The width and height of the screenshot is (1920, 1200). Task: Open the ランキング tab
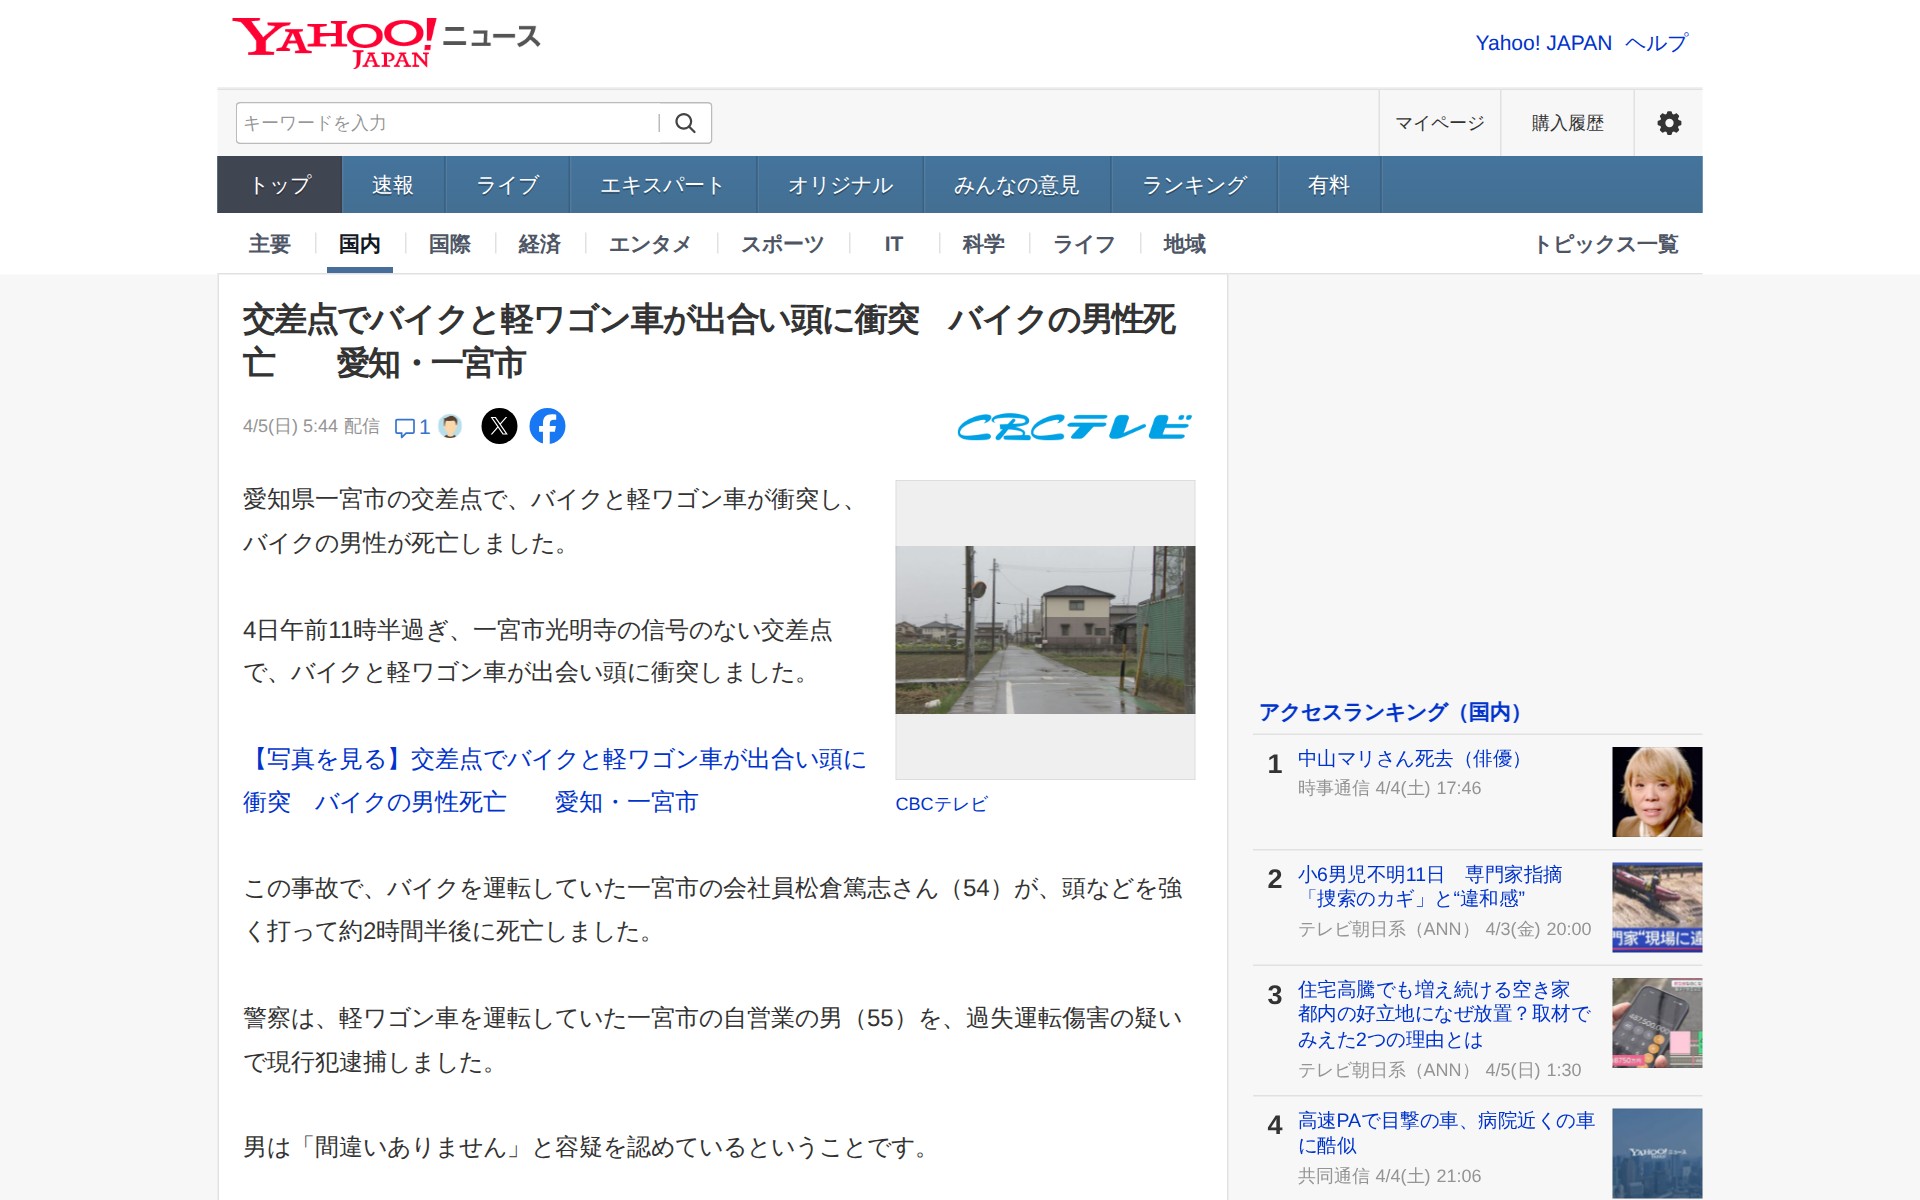[1194, 185]
